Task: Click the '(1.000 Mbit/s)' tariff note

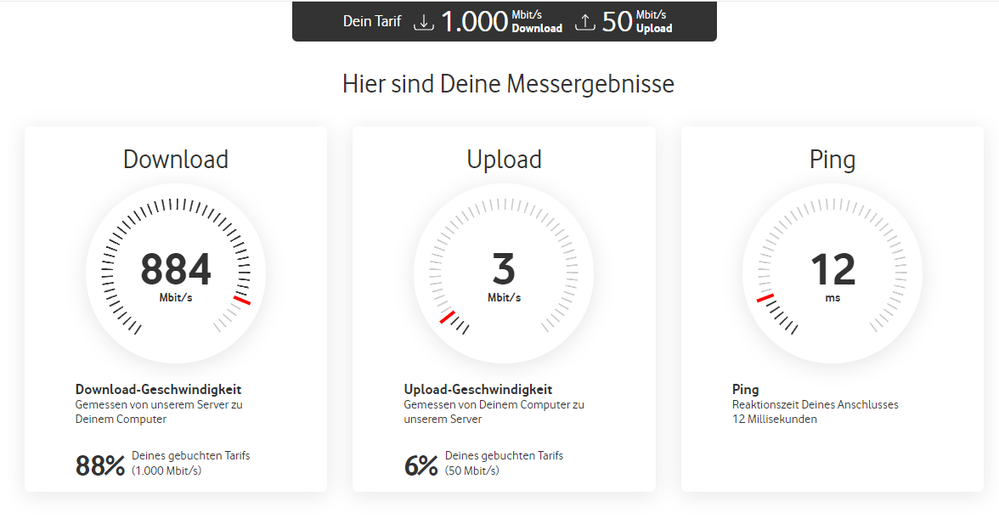Action: (166, 471)
